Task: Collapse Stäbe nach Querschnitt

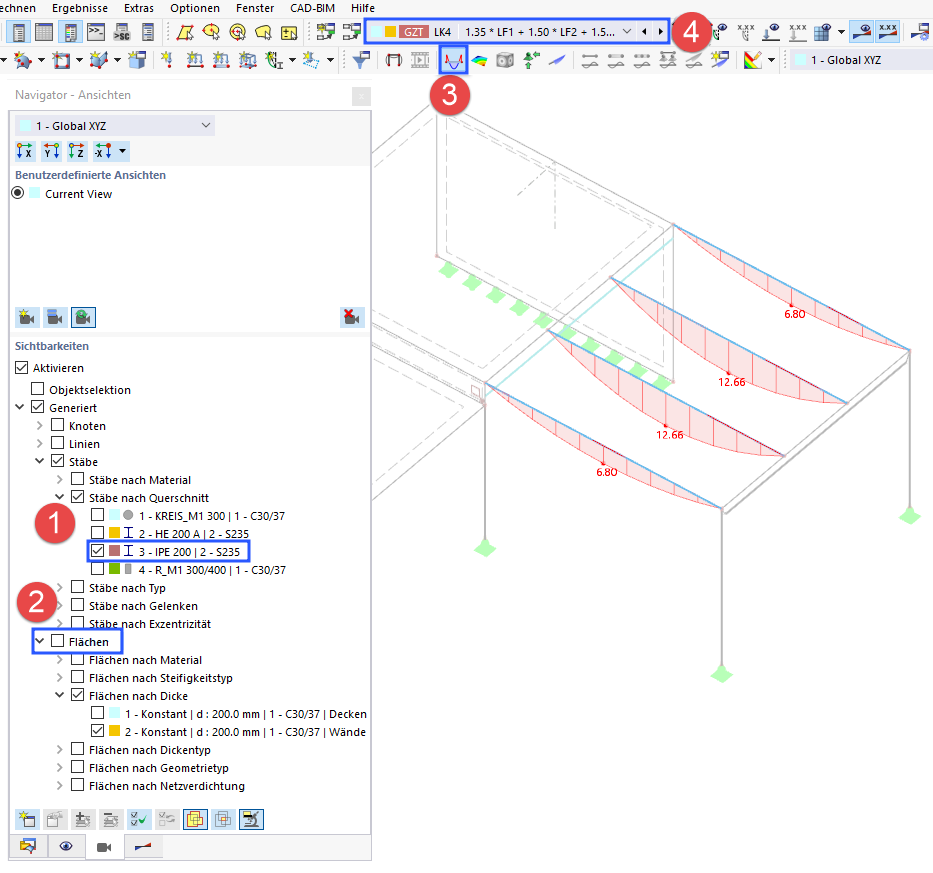Action: point(60,497)
